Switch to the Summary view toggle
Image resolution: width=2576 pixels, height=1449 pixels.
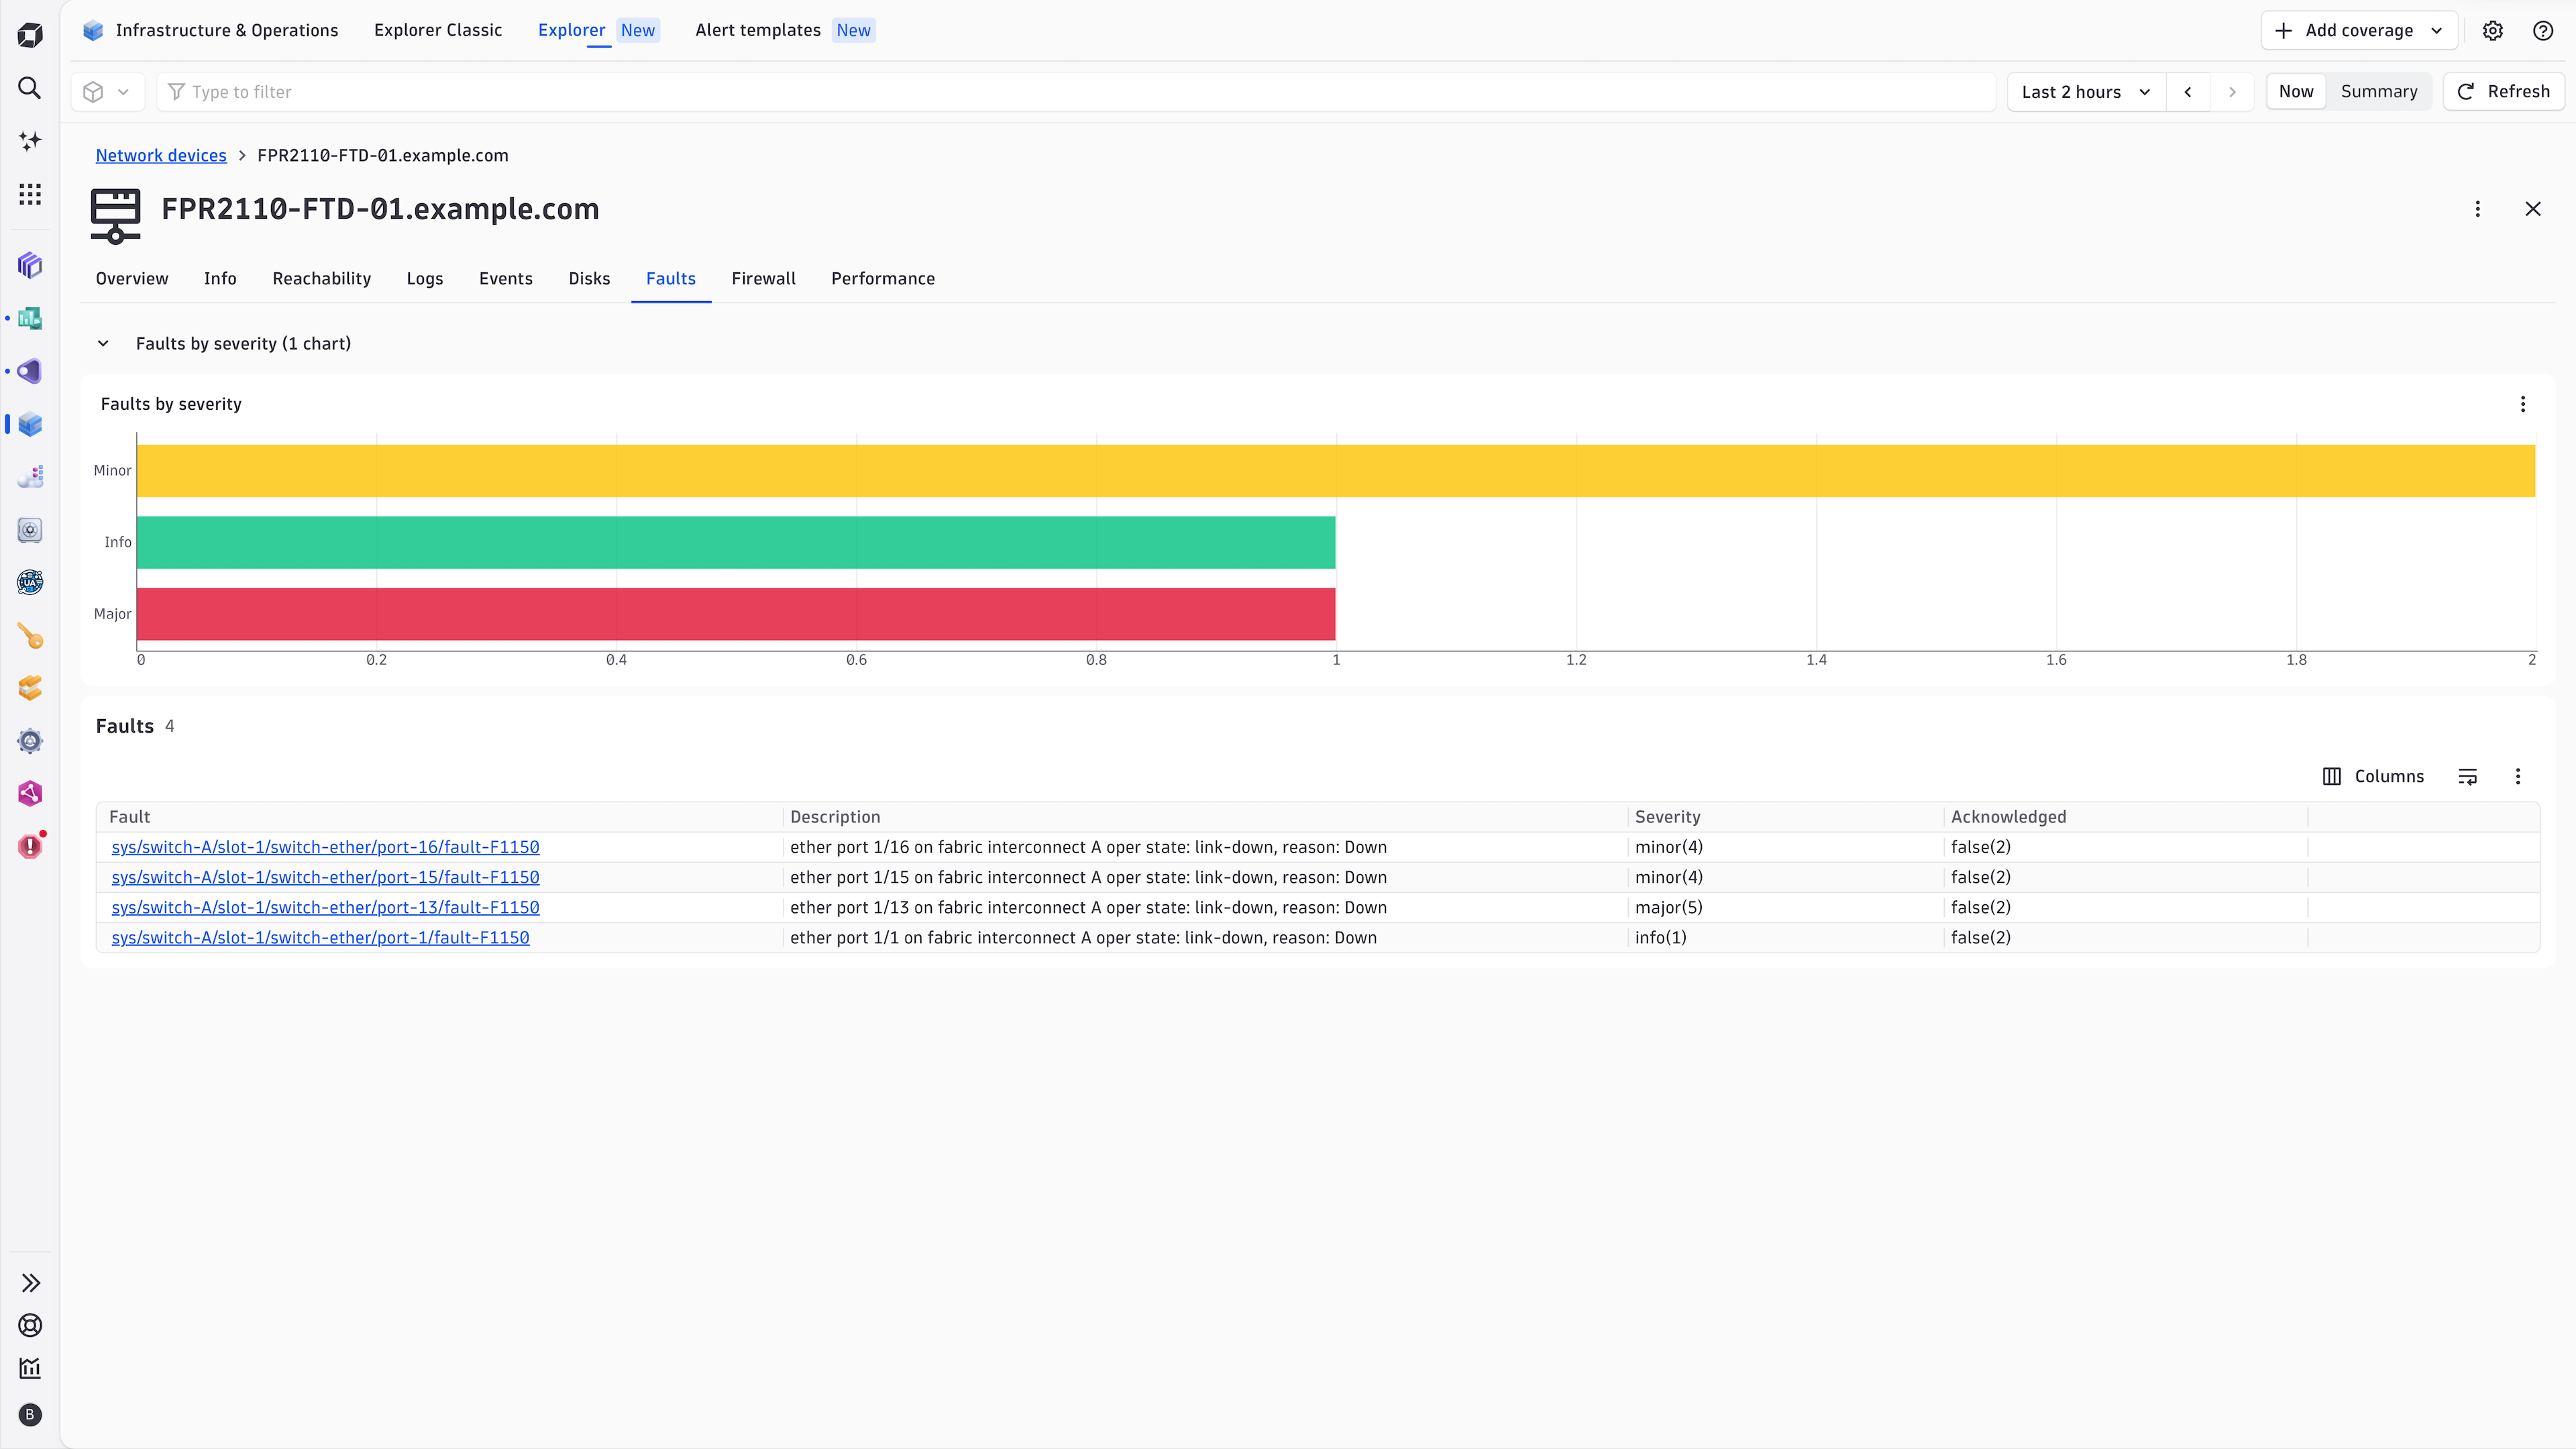[x=2379, y=92]
